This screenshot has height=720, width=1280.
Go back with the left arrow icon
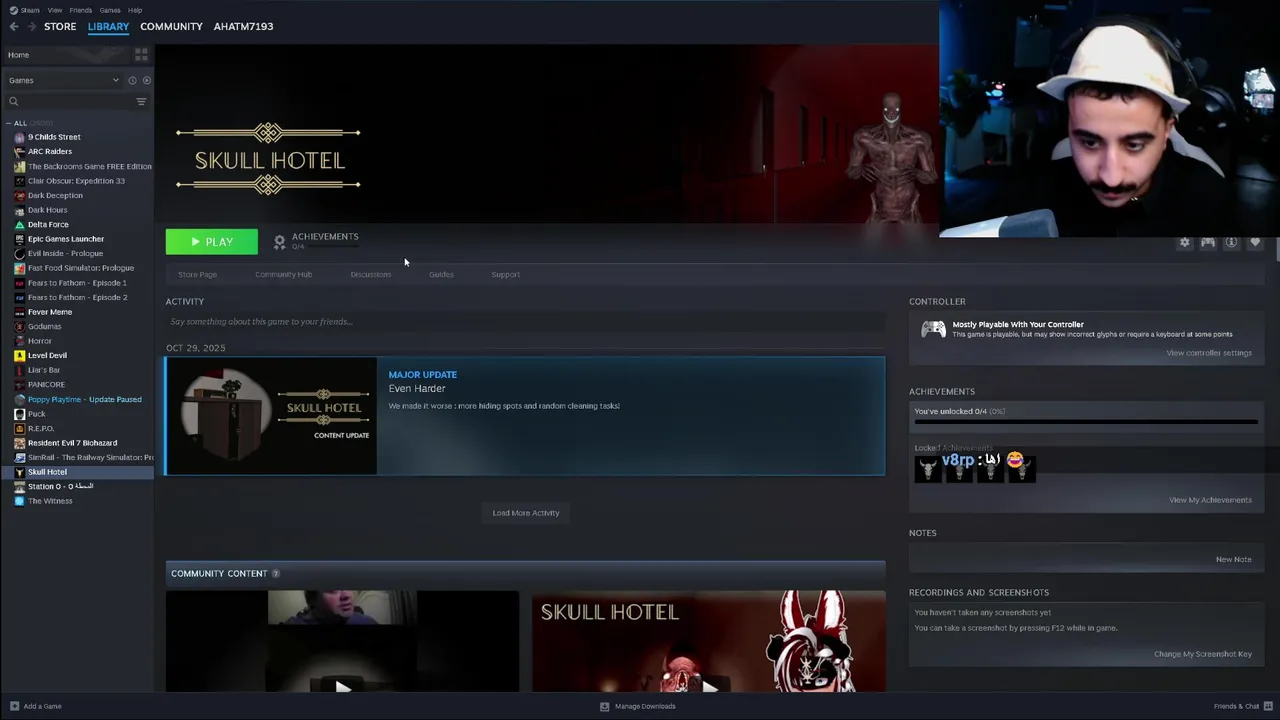tap(14, 27)
